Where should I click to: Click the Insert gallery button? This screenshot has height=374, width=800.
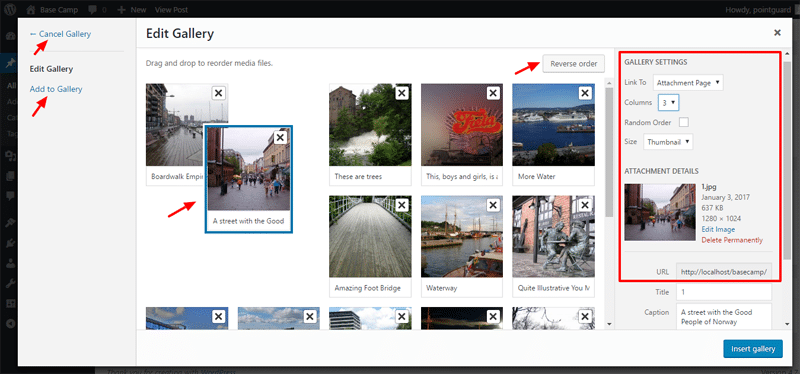pyautogui.click(x=753, y=349)
